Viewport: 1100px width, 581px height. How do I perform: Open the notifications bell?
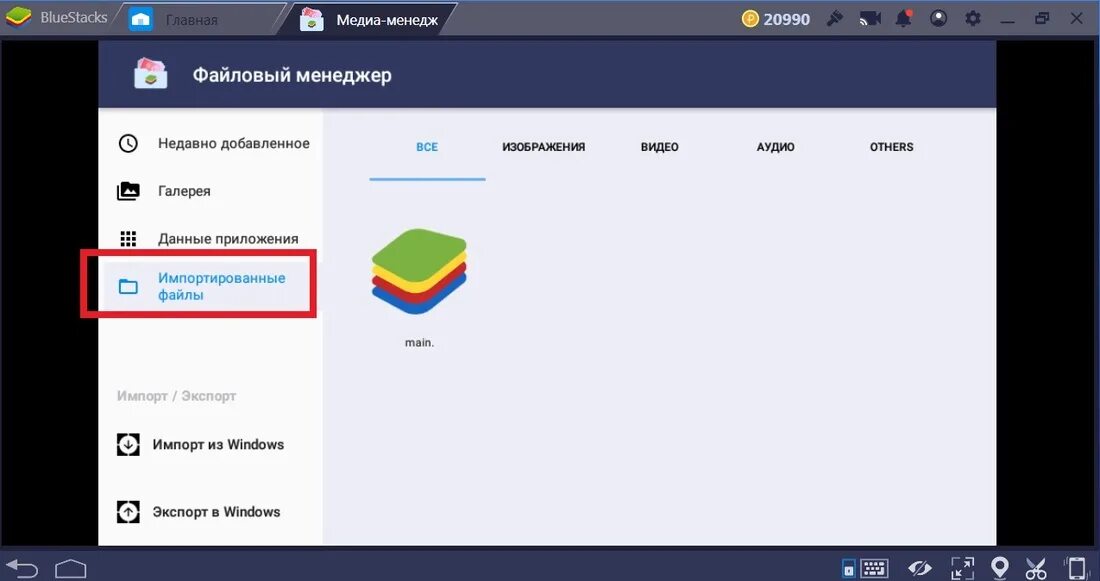[904, 19]
